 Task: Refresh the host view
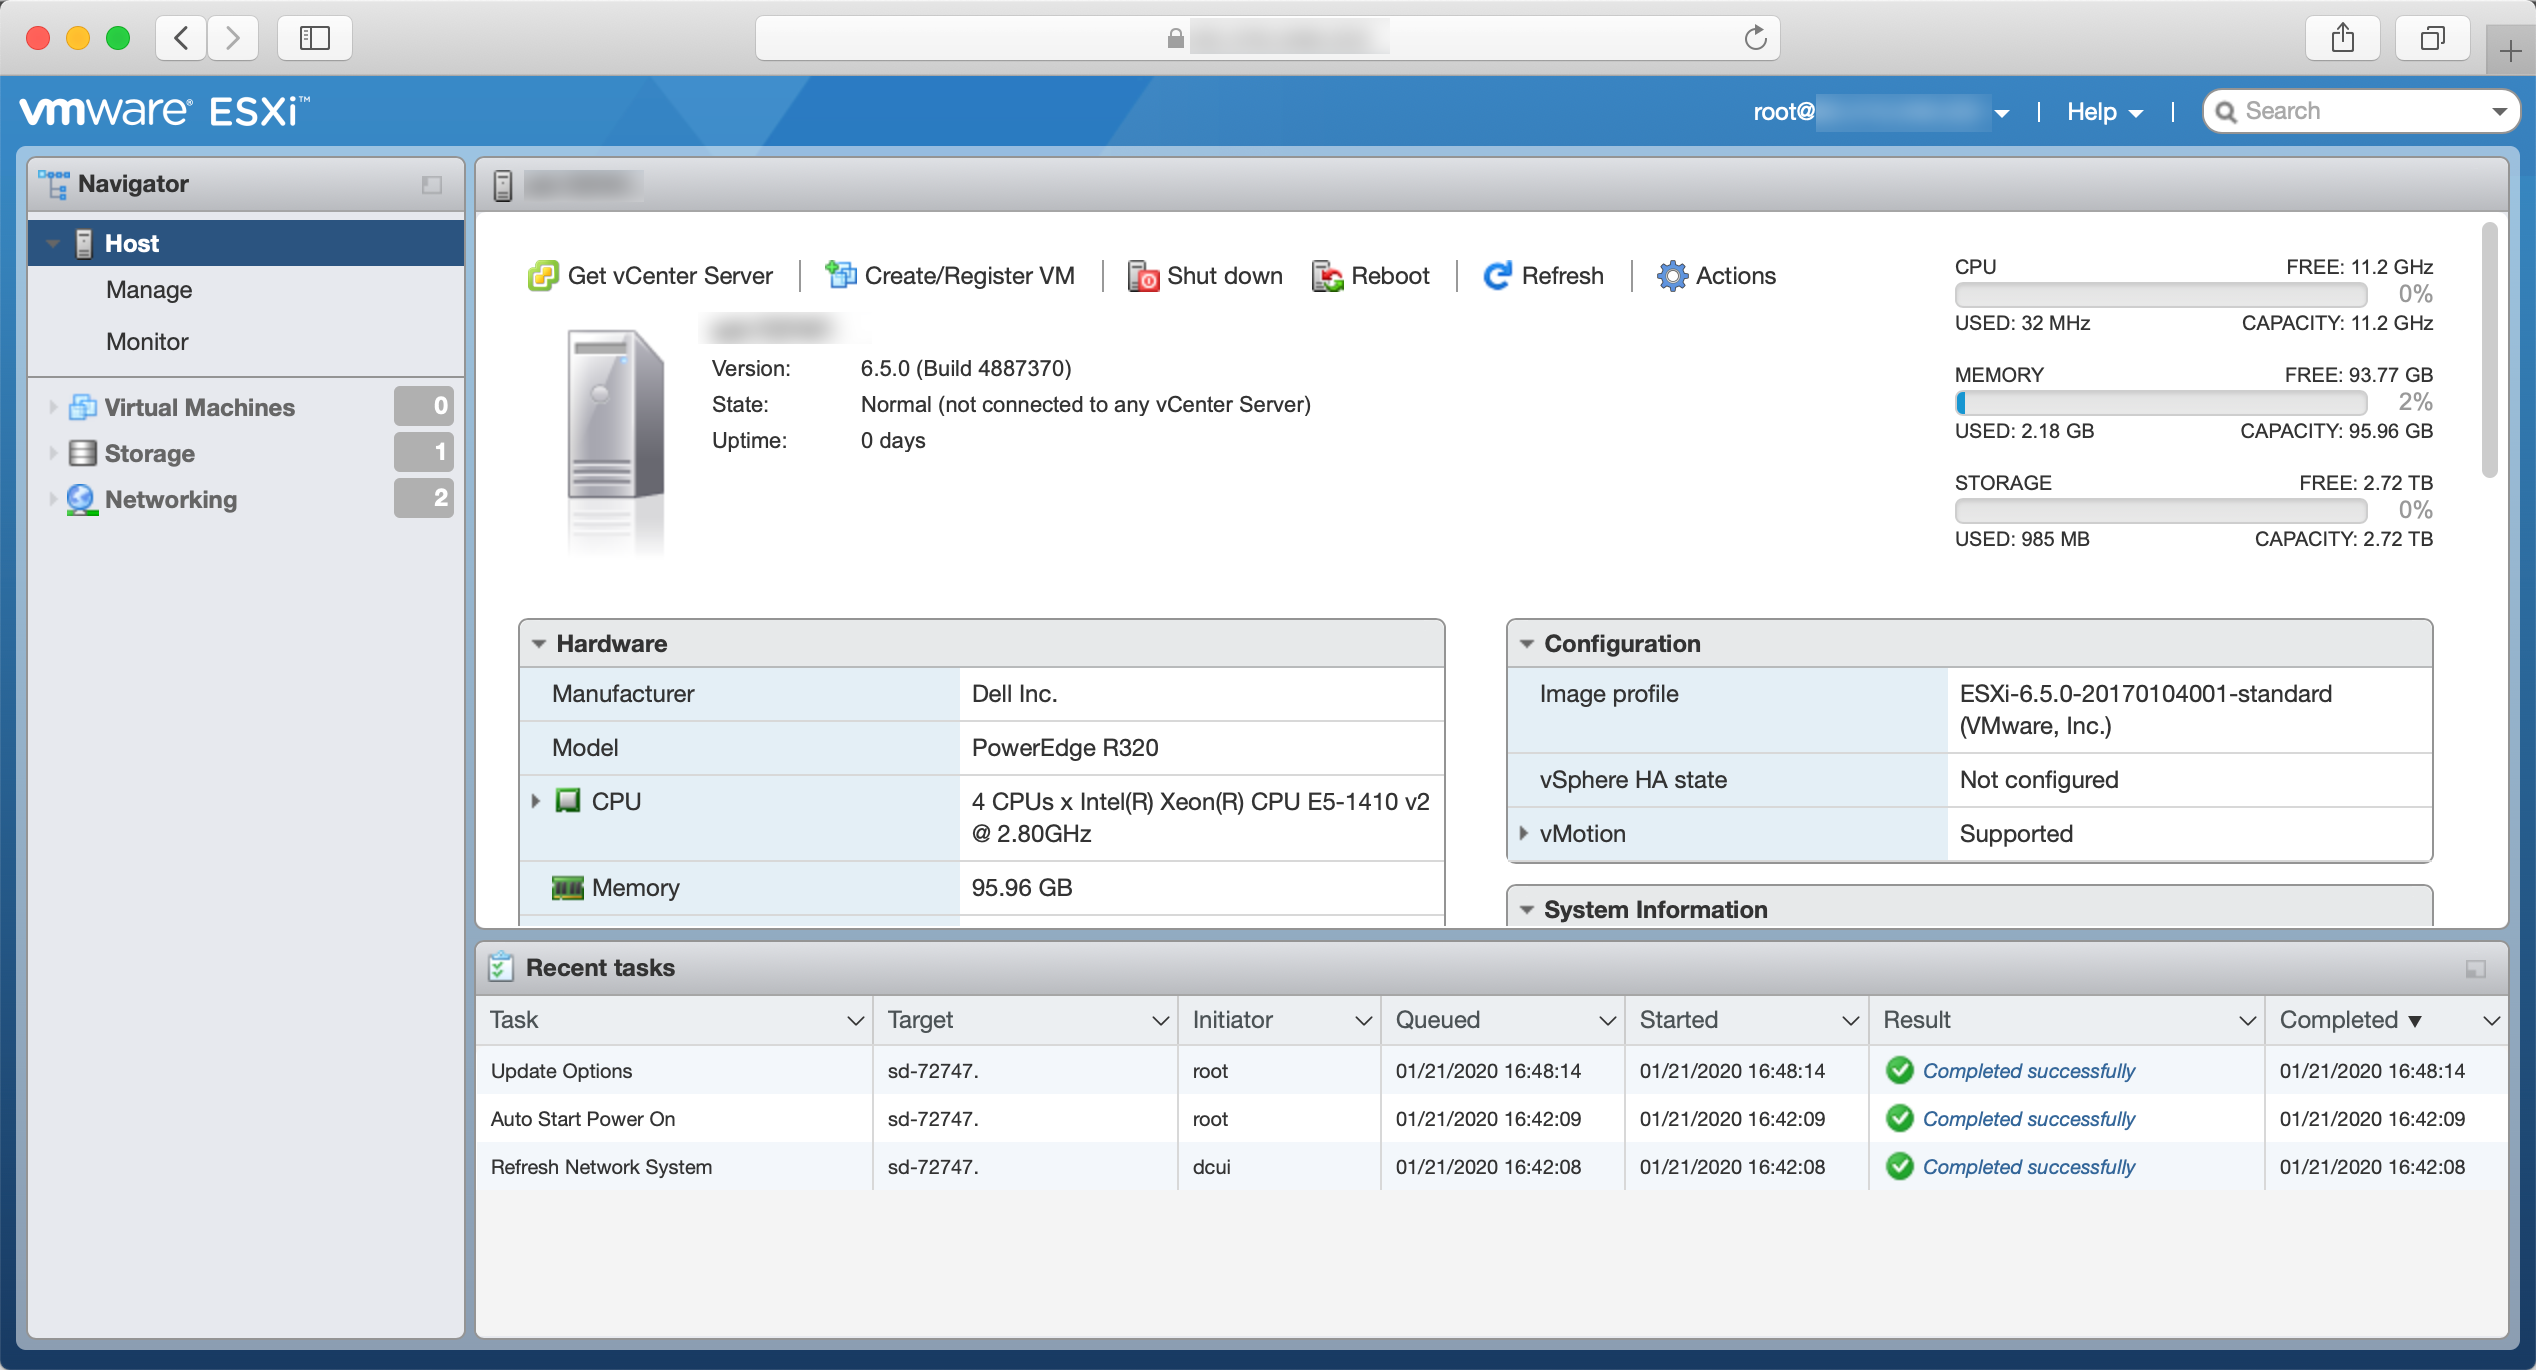[1543, 276]
